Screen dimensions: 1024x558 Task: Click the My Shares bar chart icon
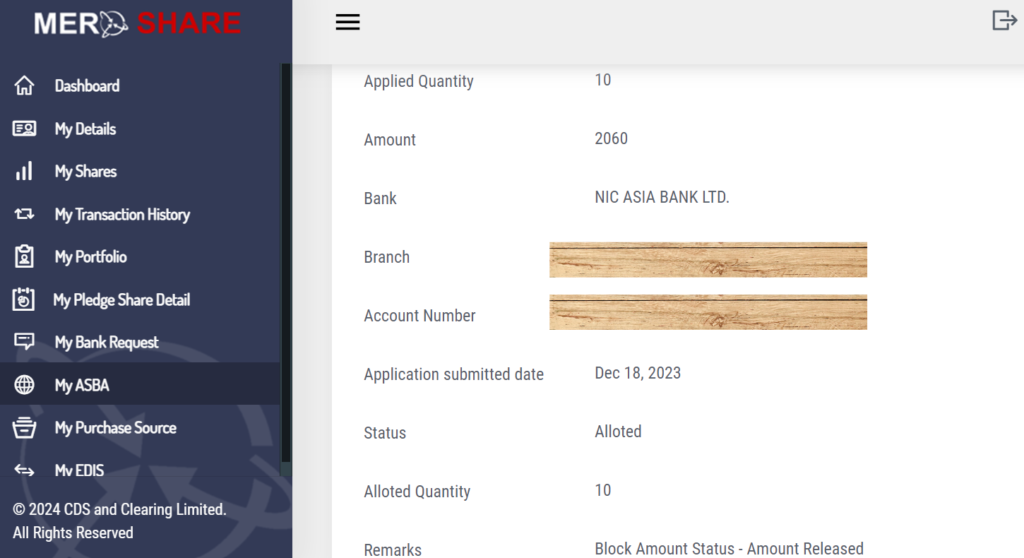coord(24,172)
